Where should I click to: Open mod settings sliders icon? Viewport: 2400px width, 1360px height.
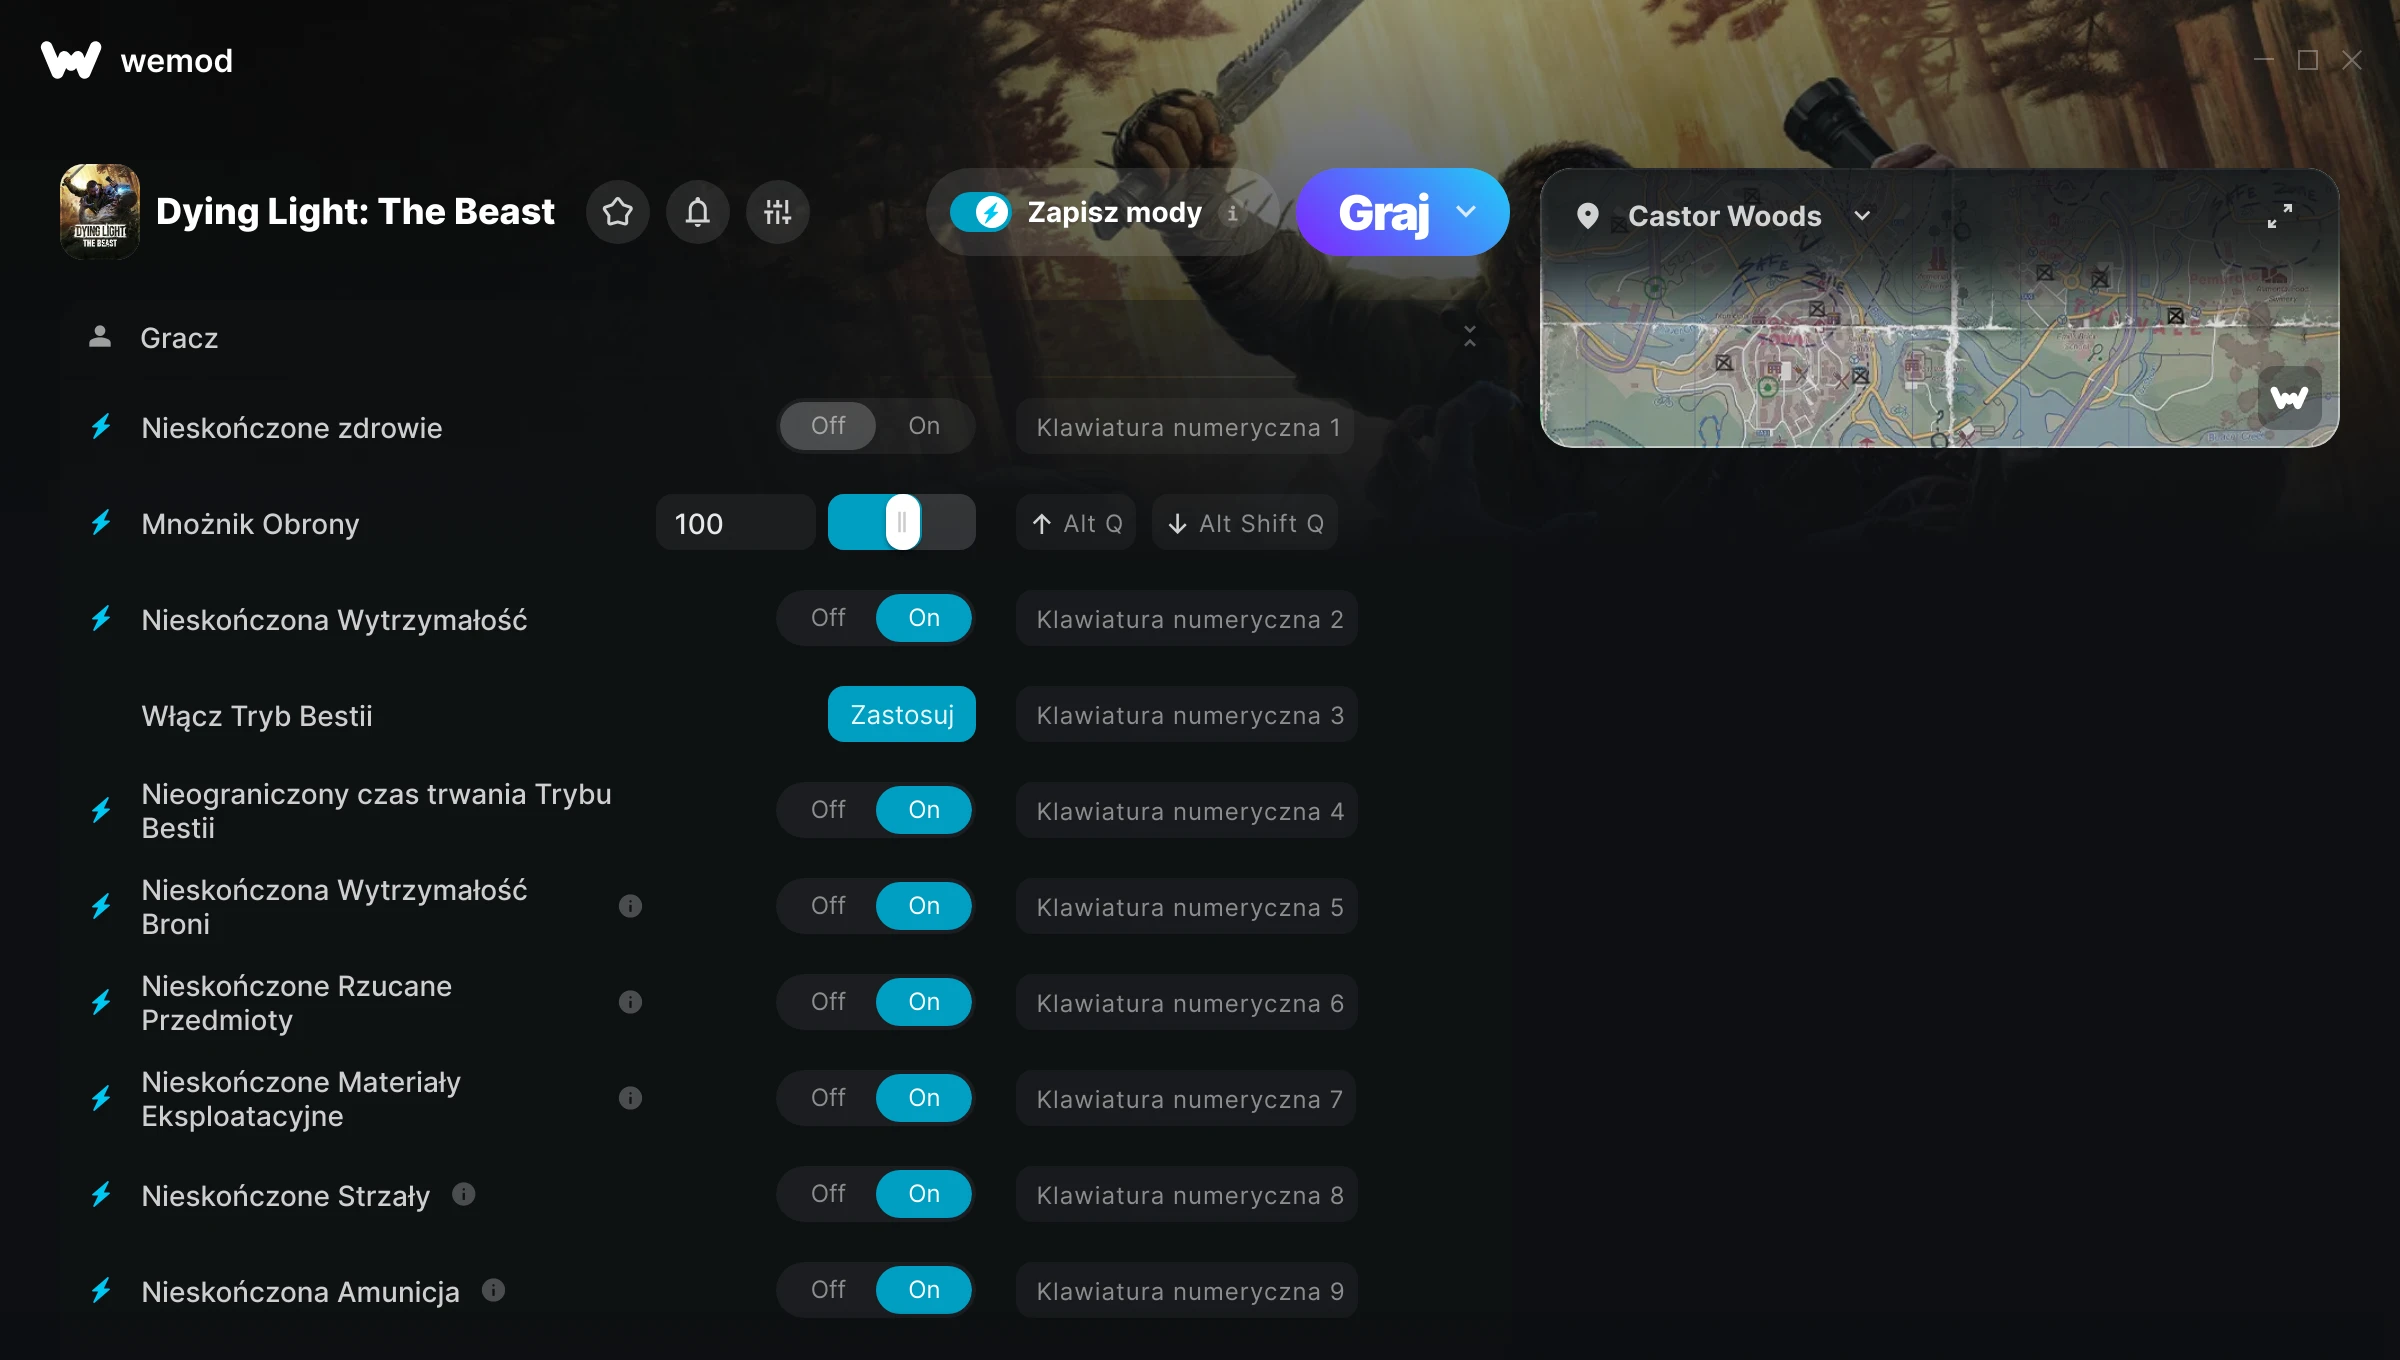778,212
